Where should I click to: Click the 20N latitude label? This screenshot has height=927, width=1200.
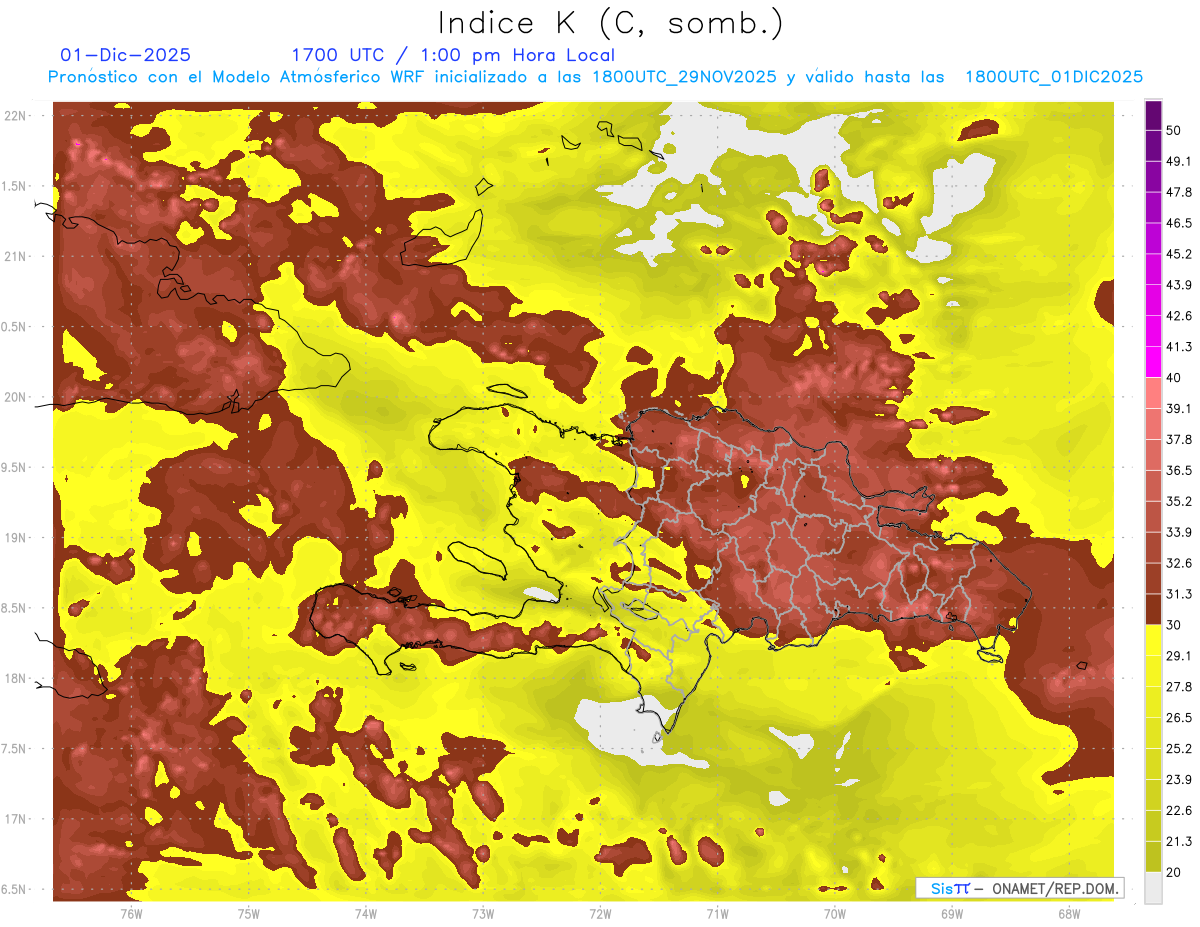(15, 397)
